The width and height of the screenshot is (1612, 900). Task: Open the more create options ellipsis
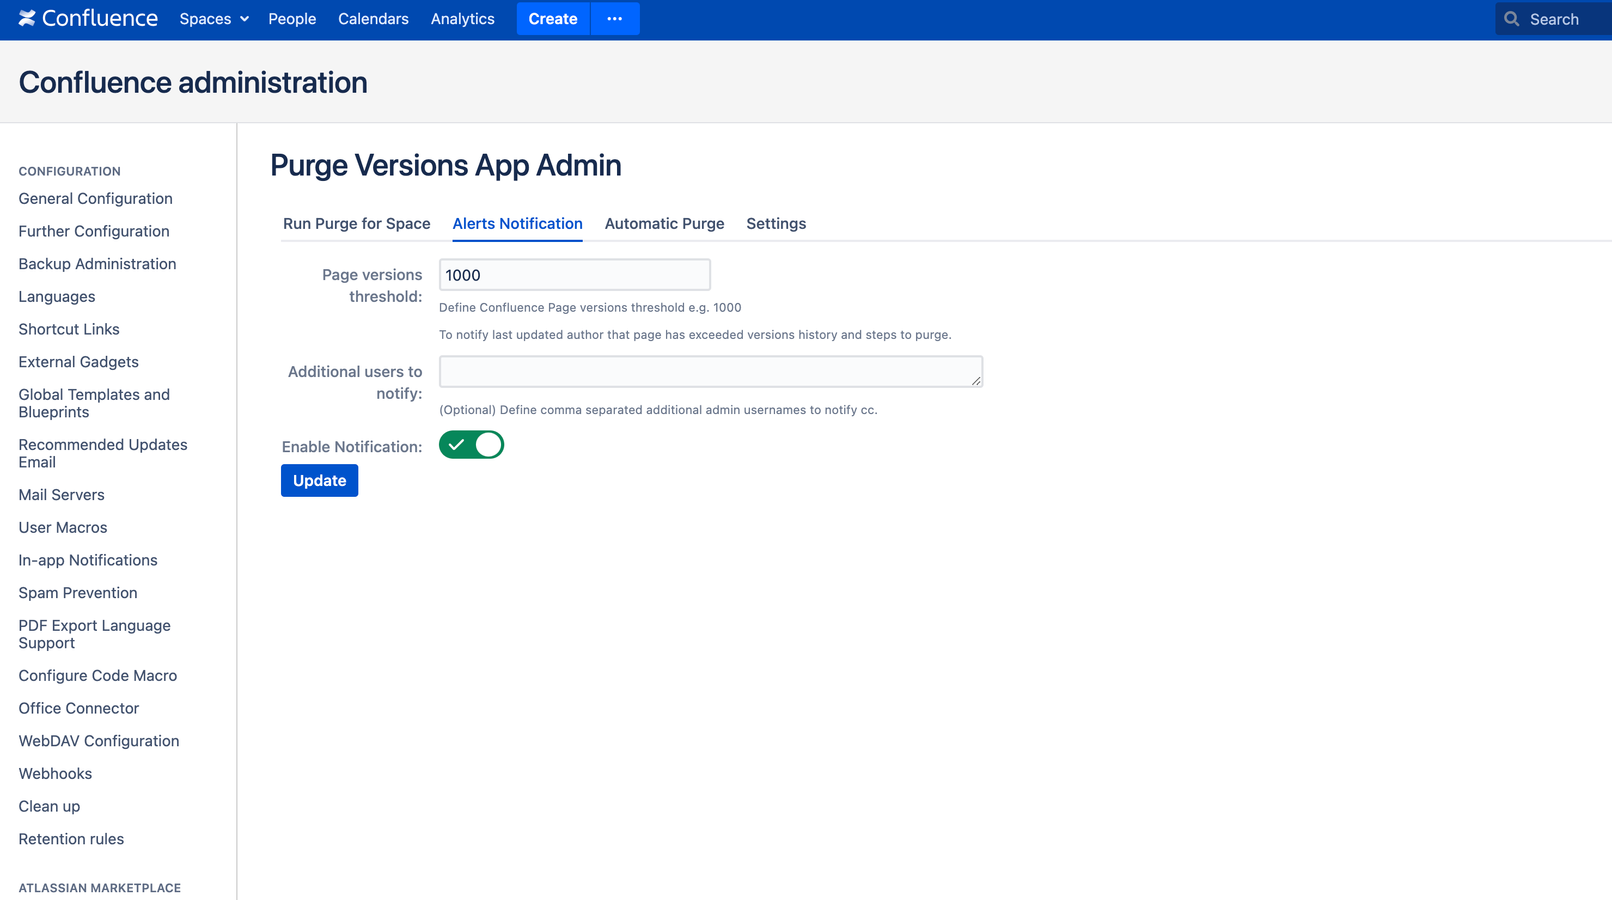coord(615,19)
